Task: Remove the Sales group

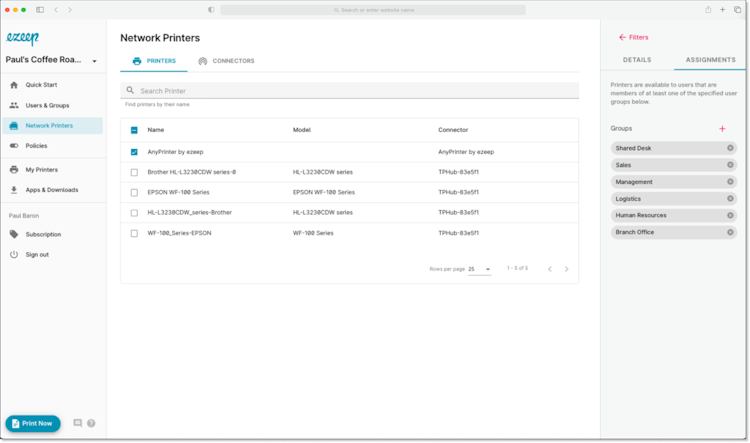Action: pos(730,165)
